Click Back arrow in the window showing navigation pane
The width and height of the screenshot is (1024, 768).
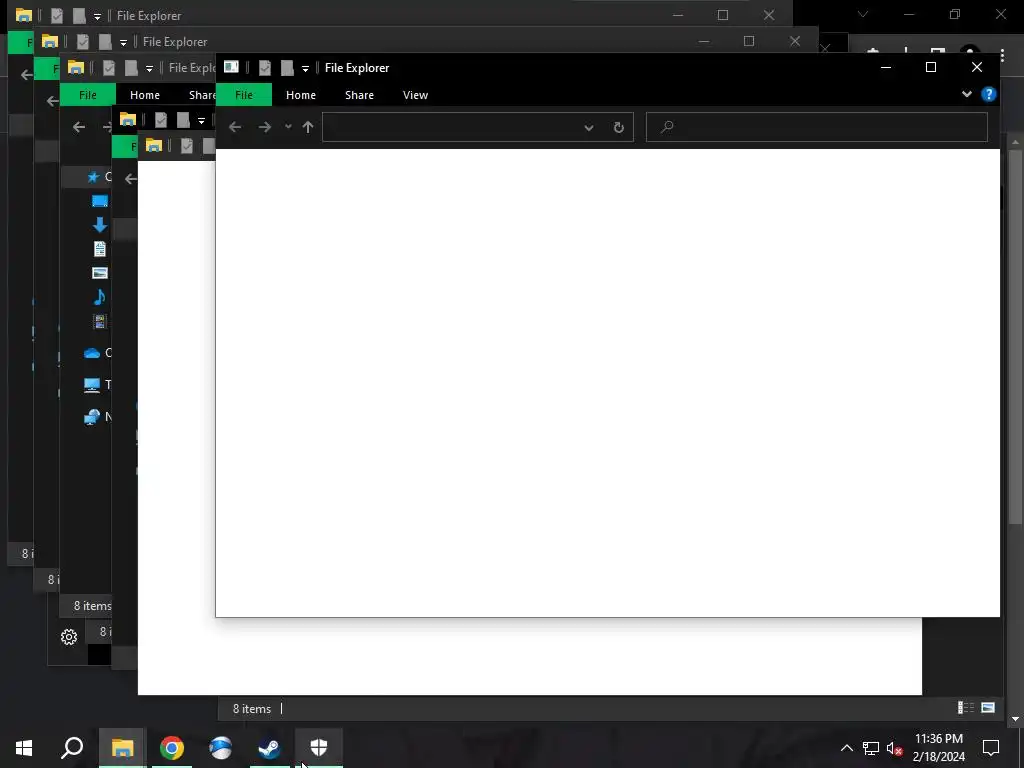coord(79,127)
